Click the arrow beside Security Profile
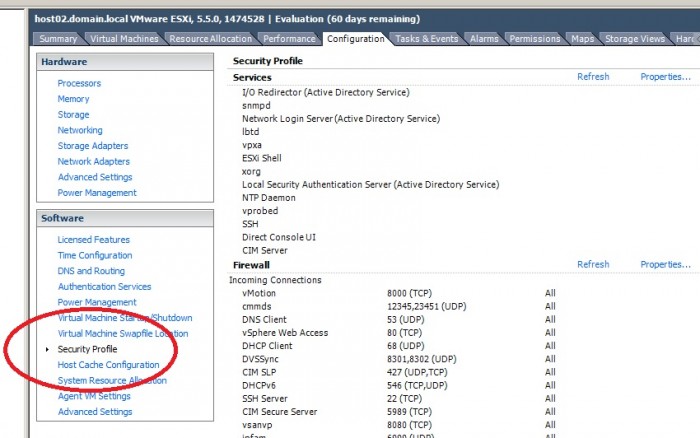Screen dimensions: 700x438 [47, 349]
